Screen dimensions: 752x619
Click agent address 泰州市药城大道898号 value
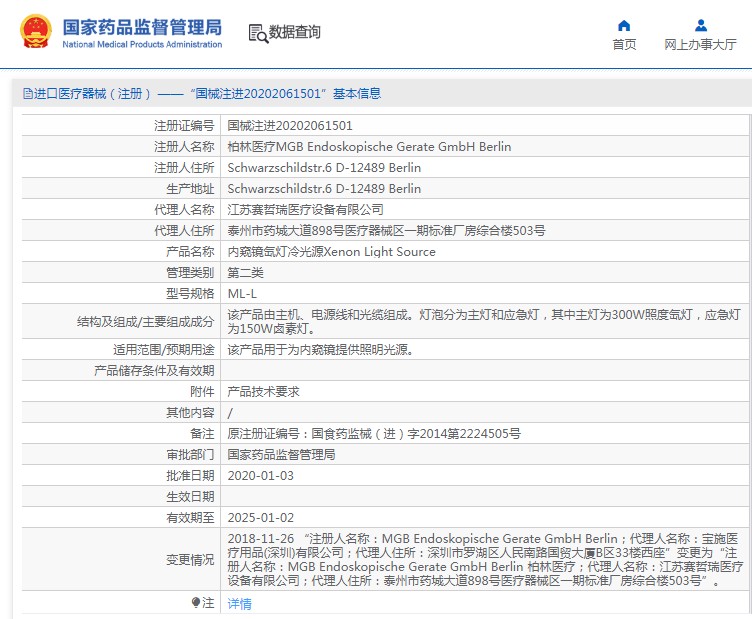point(386,231)
